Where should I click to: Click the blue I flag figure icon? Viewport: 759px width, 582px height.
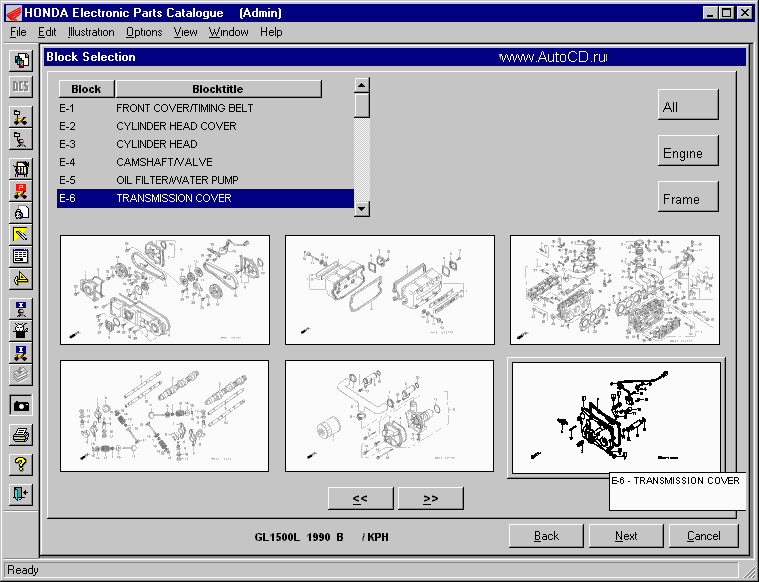tap(21, 308)
